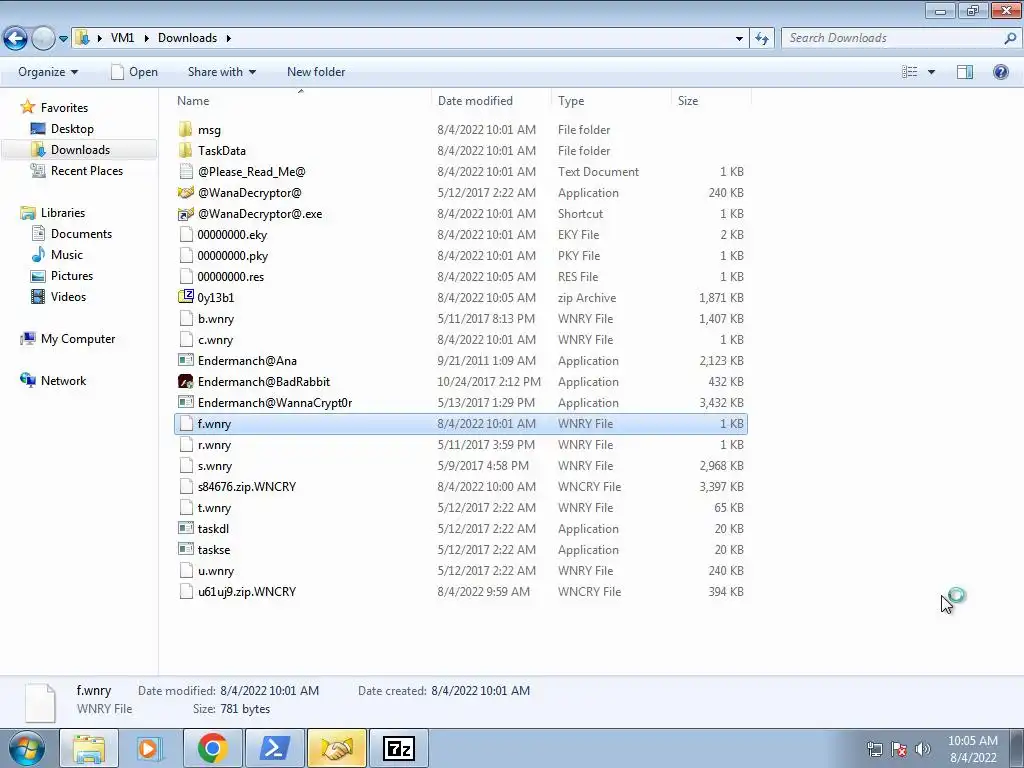Open the address bar history dropdown
The image size is (1024, 768).
tap(739, 39)
